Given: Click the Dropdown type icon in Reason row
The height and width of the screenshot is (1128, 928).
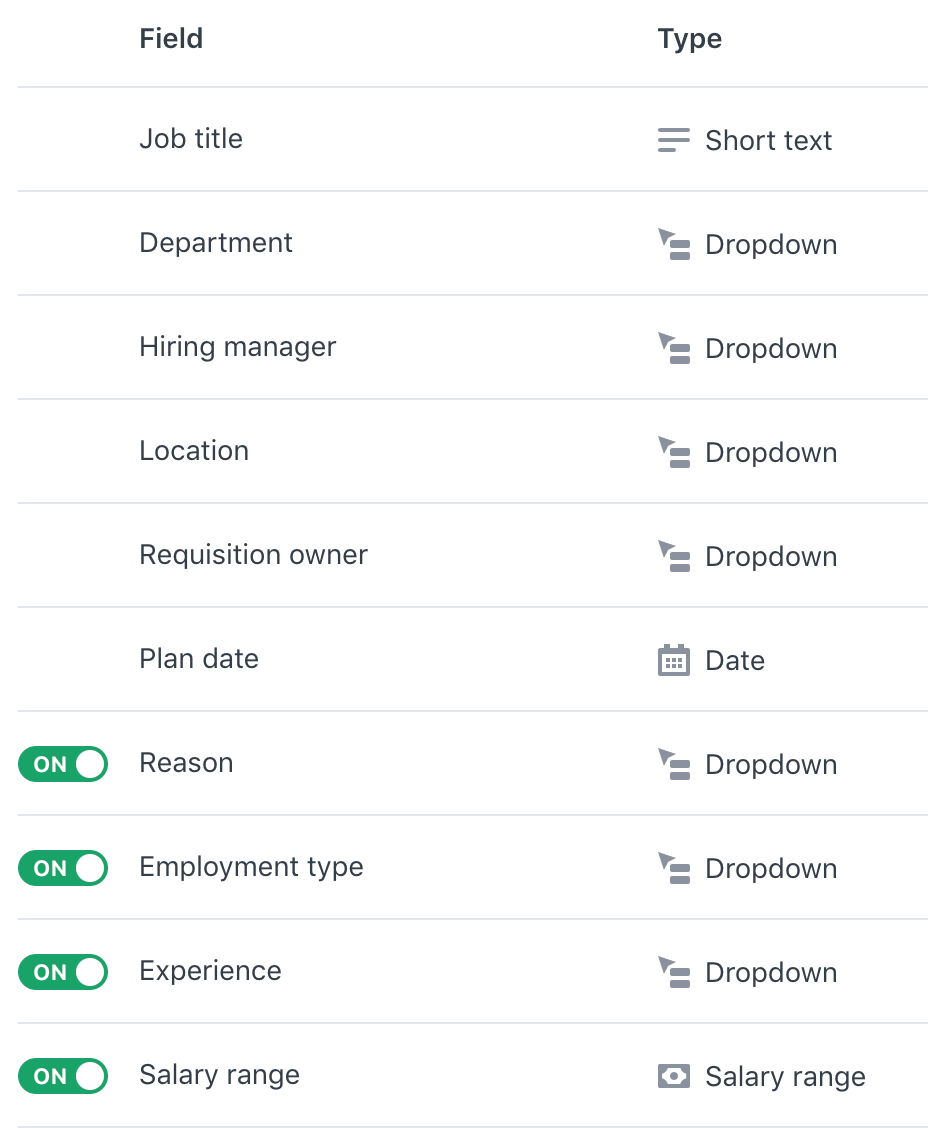Looking at the screenshot, I should tap(674, 765).
